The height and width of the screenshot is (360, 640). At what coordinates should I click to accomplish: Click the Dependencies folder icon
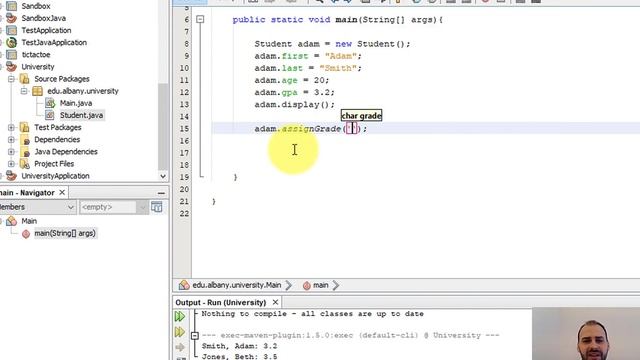coord(24,140)
